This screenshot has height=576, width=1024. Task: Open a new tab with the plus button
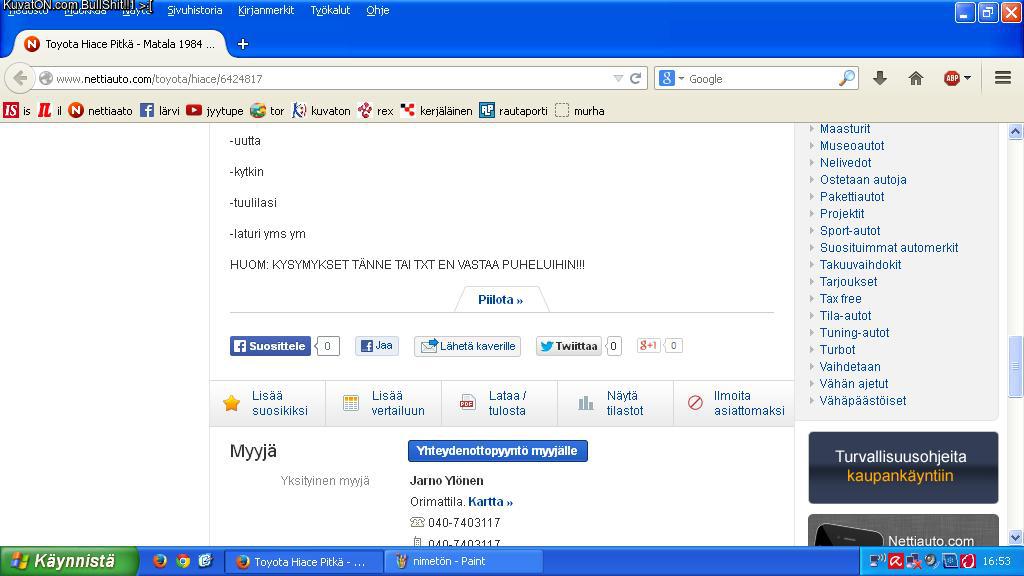pos(242,44)
